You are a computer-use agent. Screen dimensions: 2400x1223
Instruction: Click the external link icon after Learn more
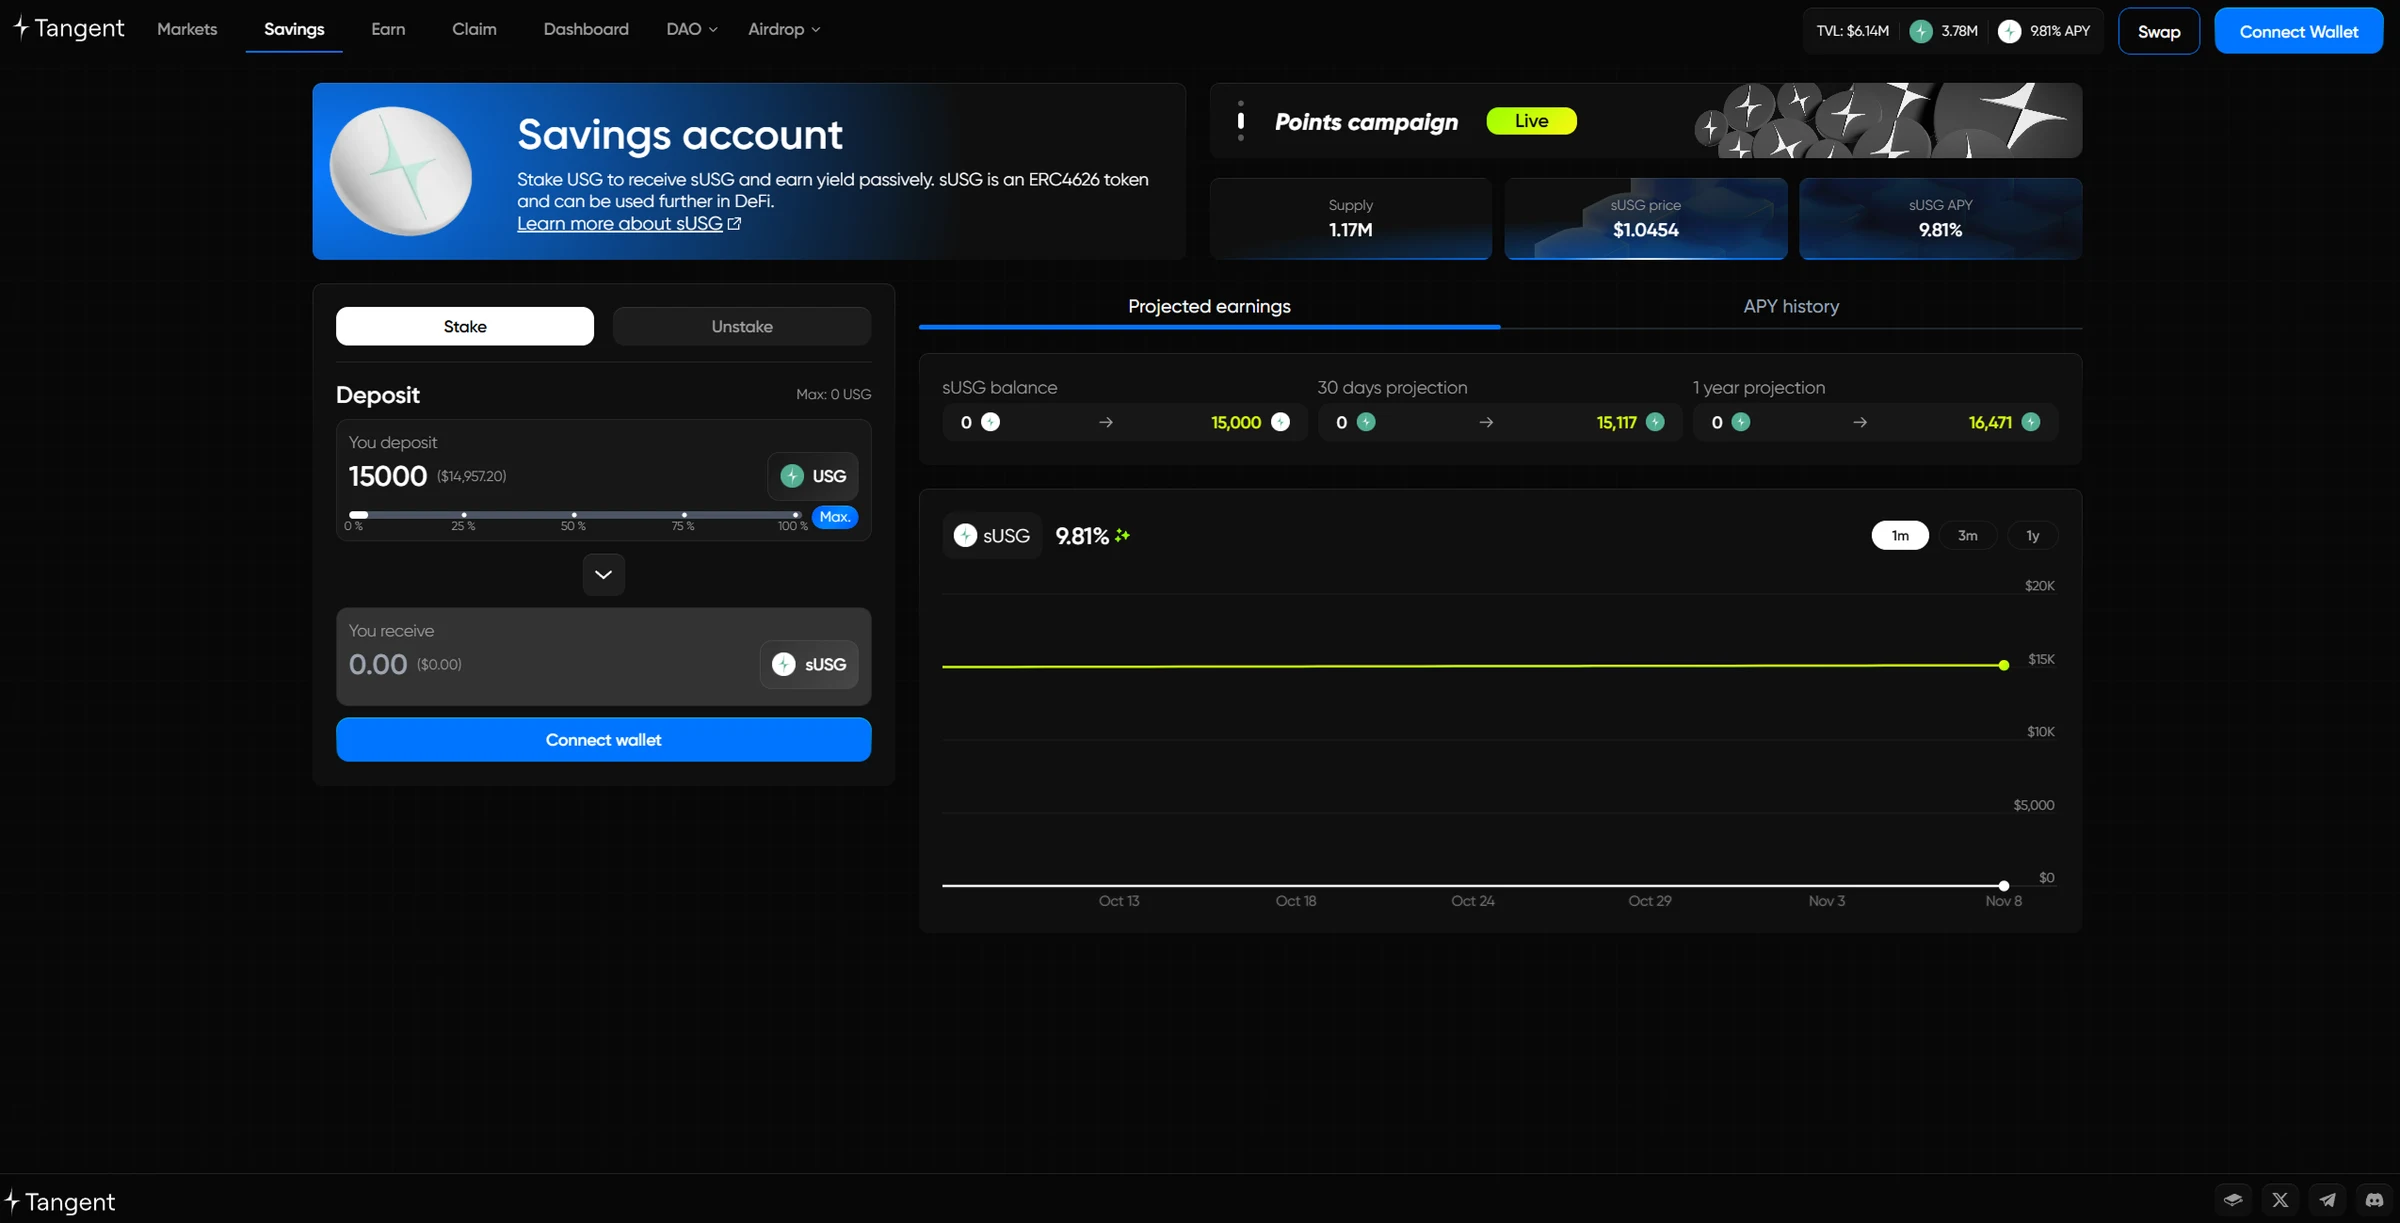[734, 224]
